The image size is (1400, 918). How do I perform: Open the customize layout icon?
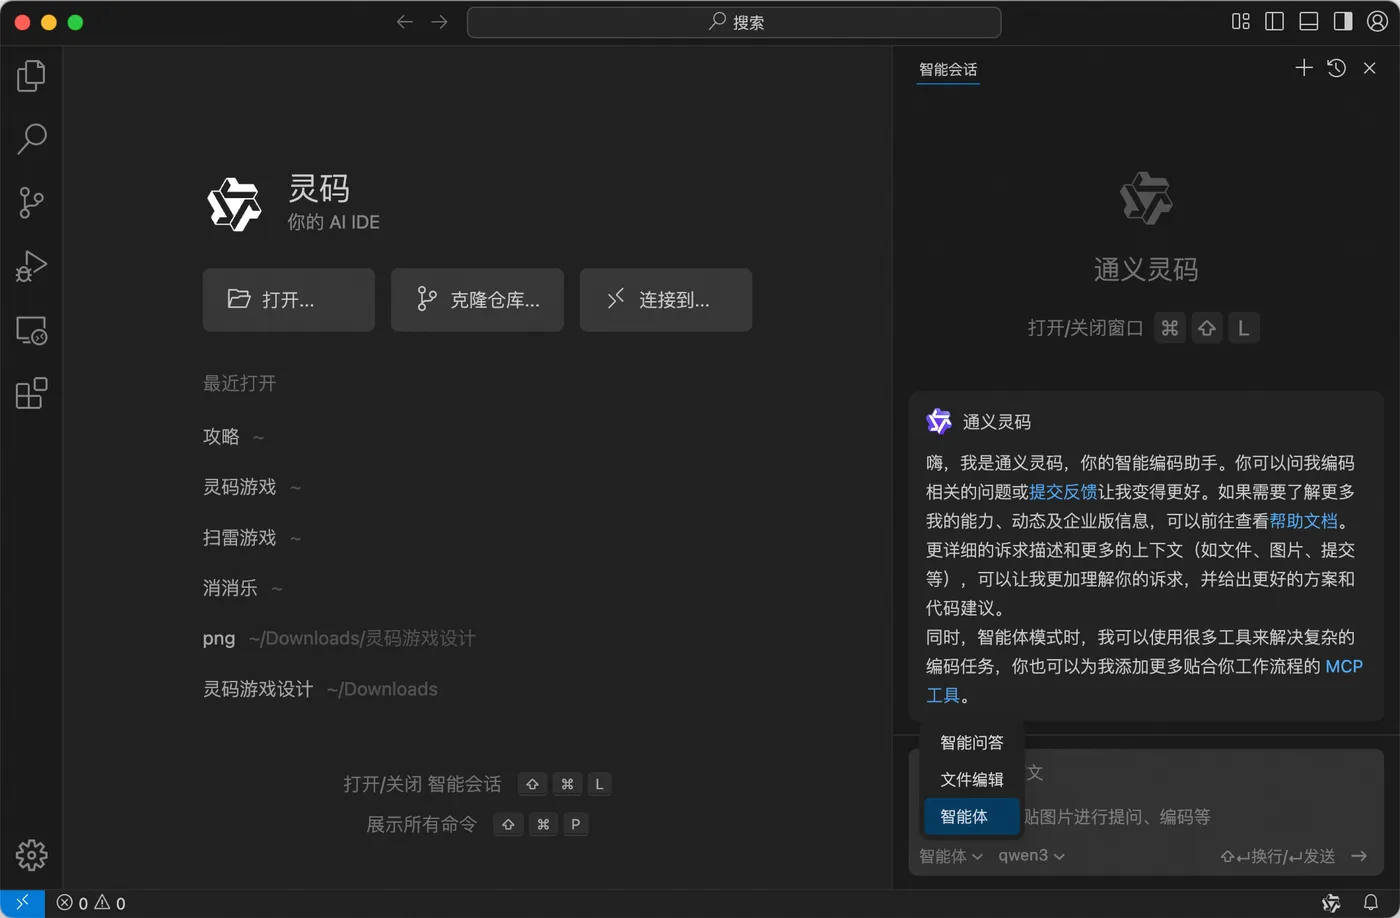(1240, 22)
